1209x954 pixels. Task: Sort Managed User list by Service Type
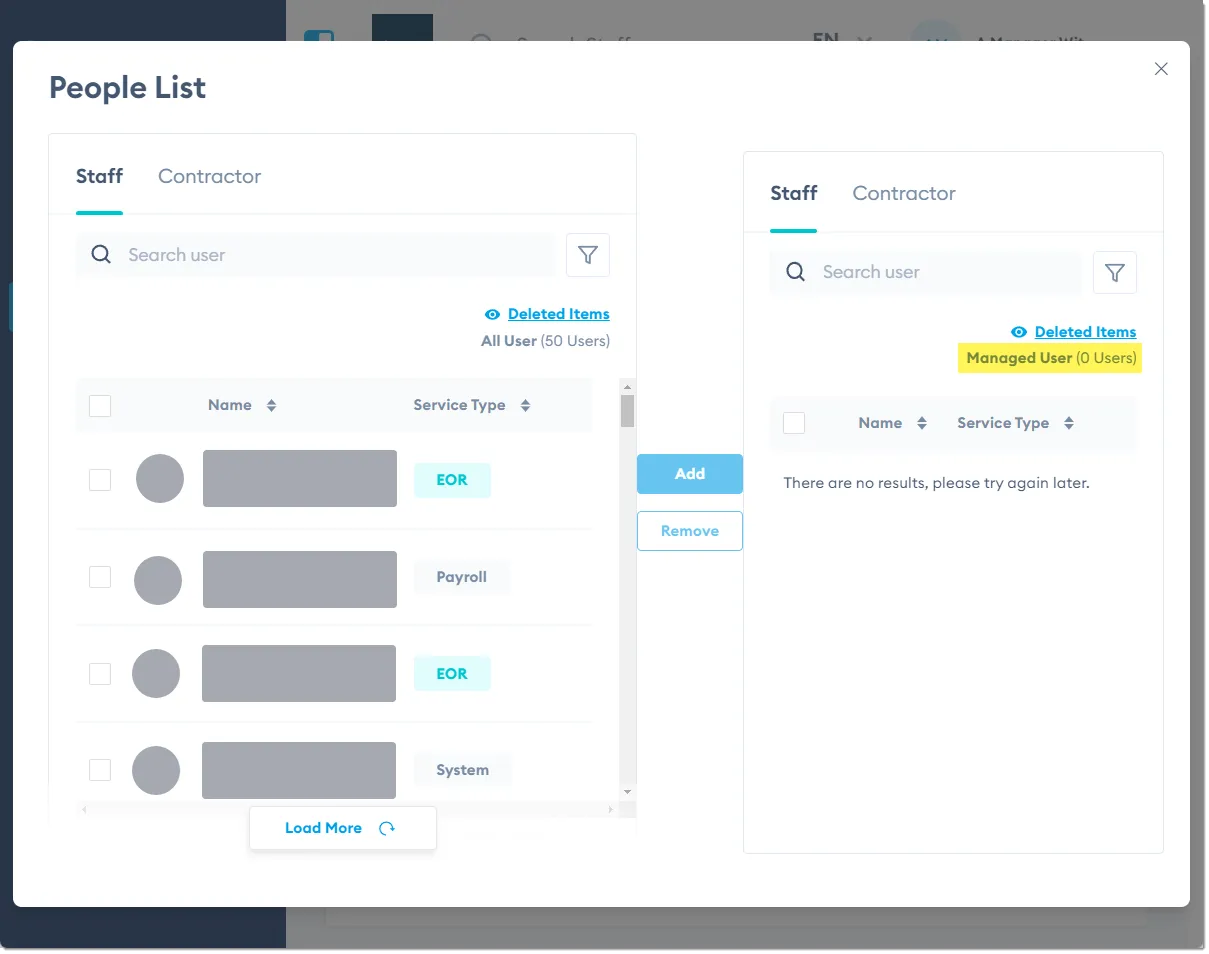1069,423
